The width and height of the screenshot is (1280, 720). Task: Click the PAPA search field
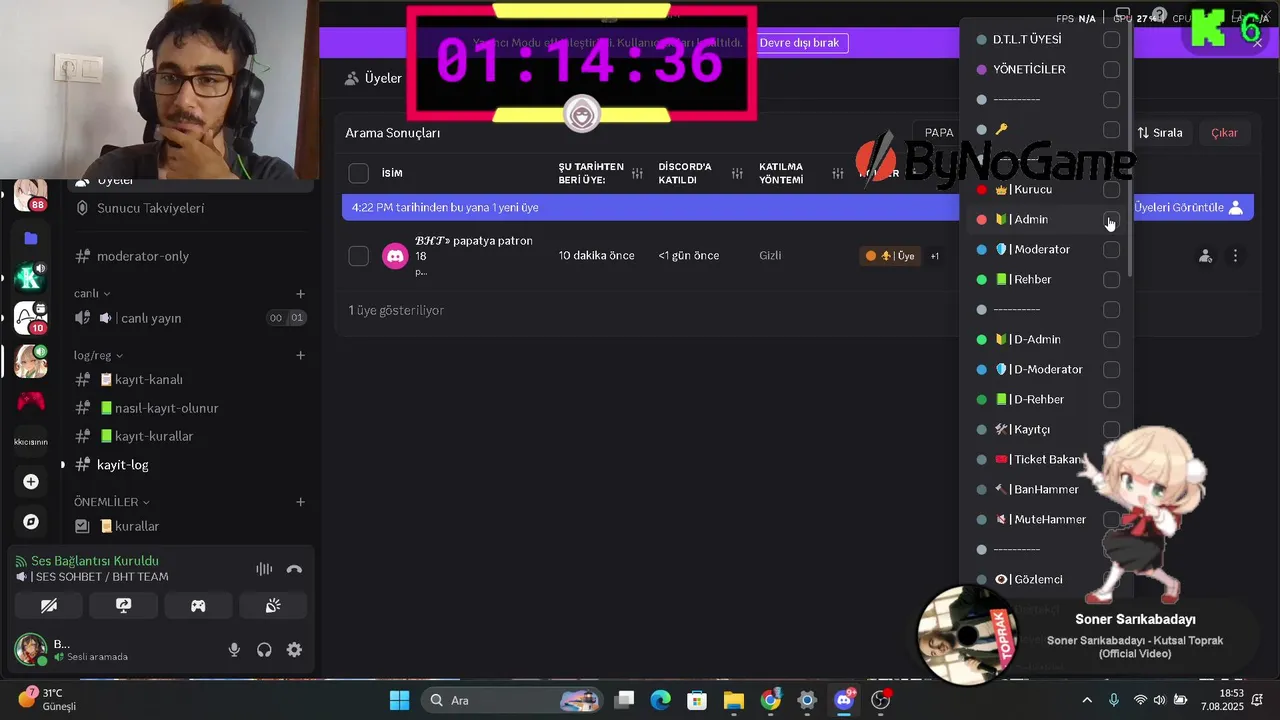(x=938, y=133)
